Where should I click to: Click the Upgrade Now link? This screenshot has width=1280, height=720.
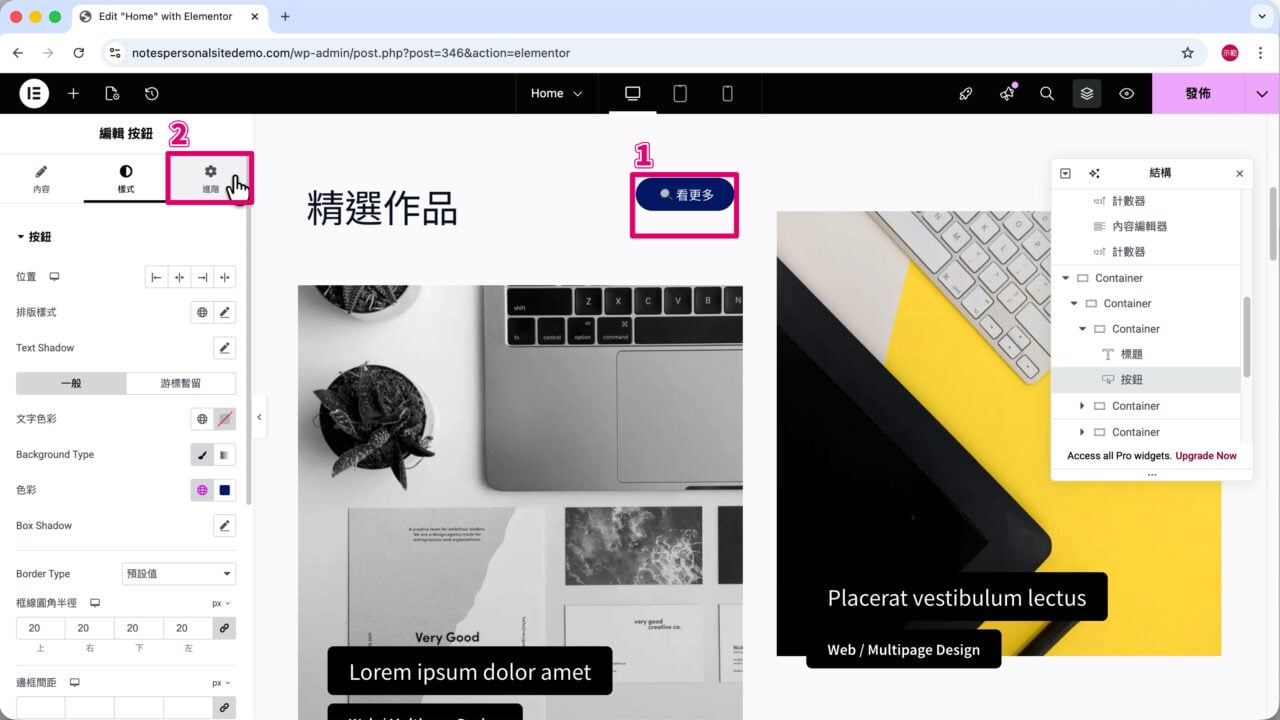(x=1206, y=456)
